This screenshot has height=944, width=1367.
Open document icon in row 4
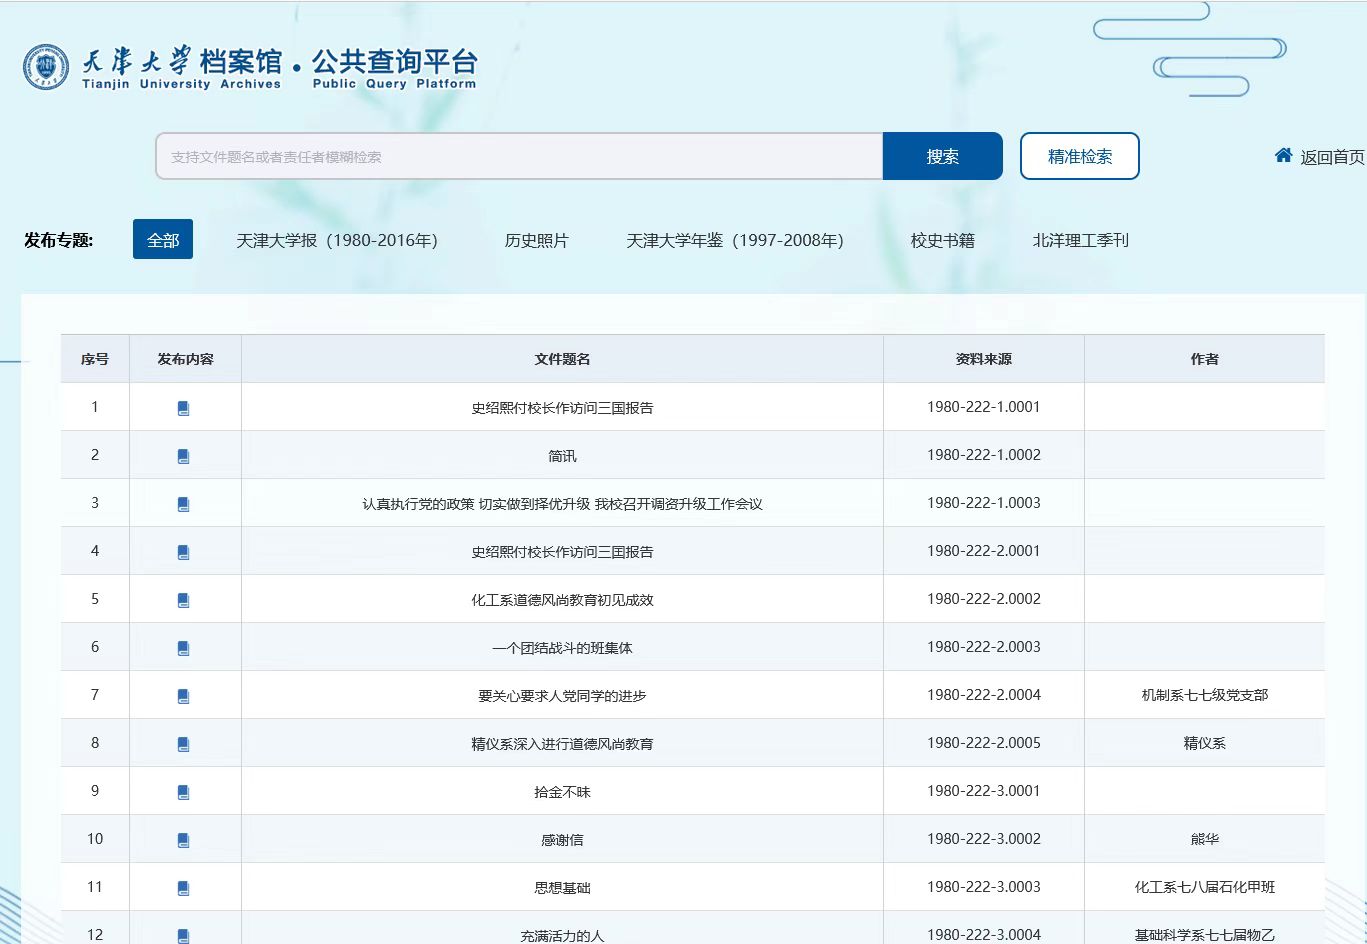[183, 552]
